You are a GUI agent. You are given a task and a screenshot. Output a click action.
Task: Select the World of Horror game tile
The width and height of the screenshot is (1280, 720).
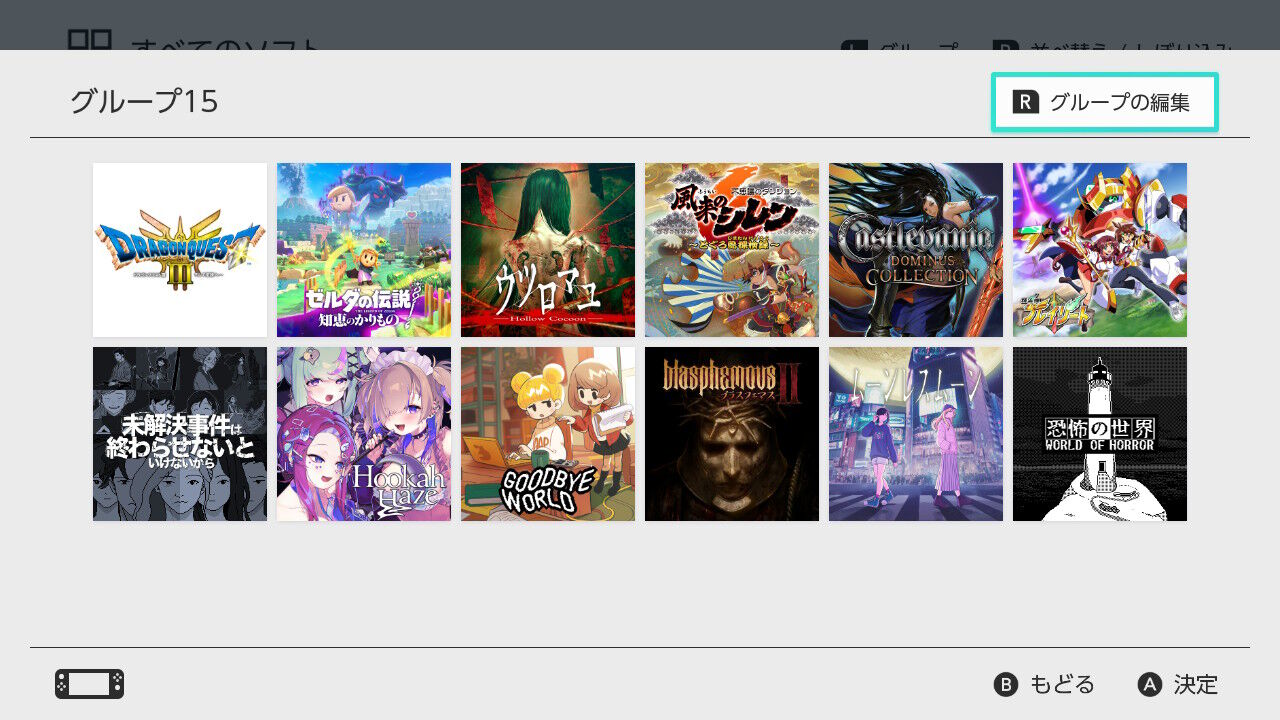(x=1100, y=434)
